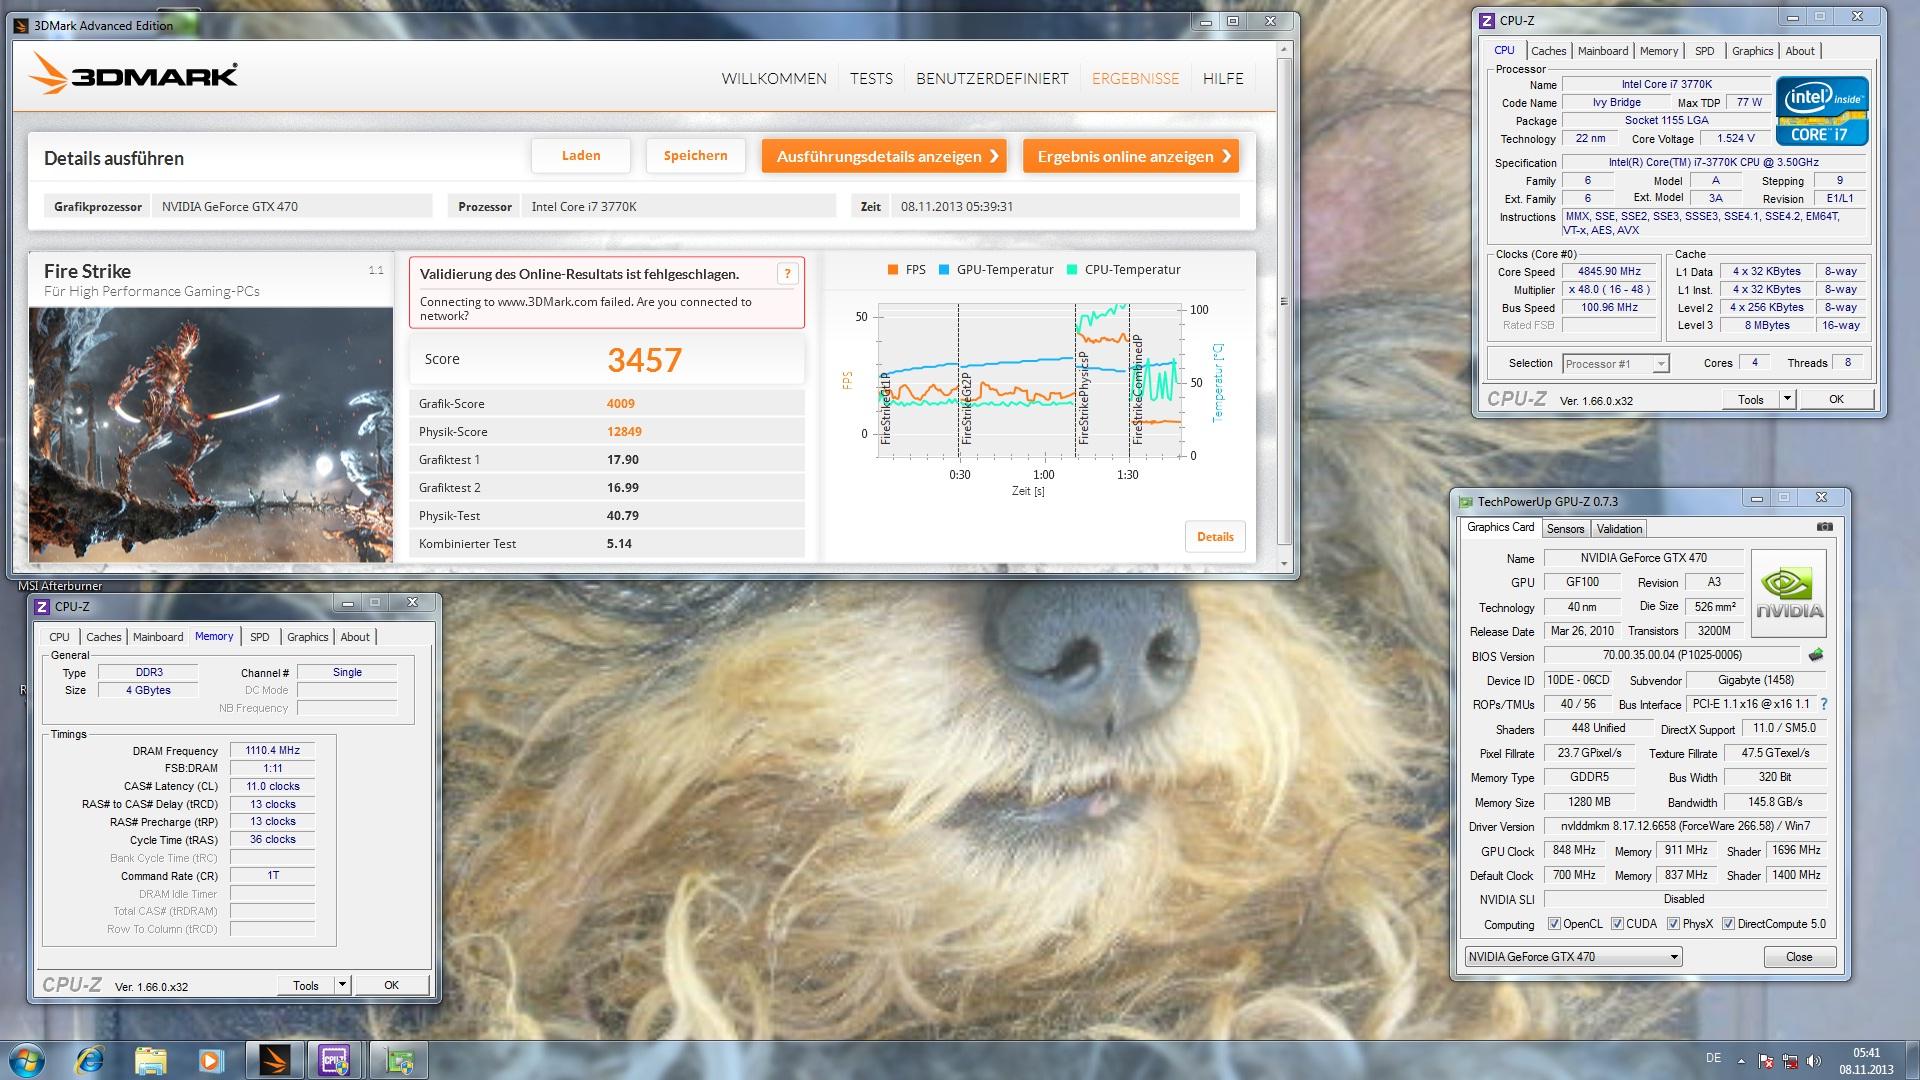Image resolution: width=1920 pixels, height=1080 pixels.
Task: Go to WILLKOMMEN in 3DMark
Action: tap(774, 78)
